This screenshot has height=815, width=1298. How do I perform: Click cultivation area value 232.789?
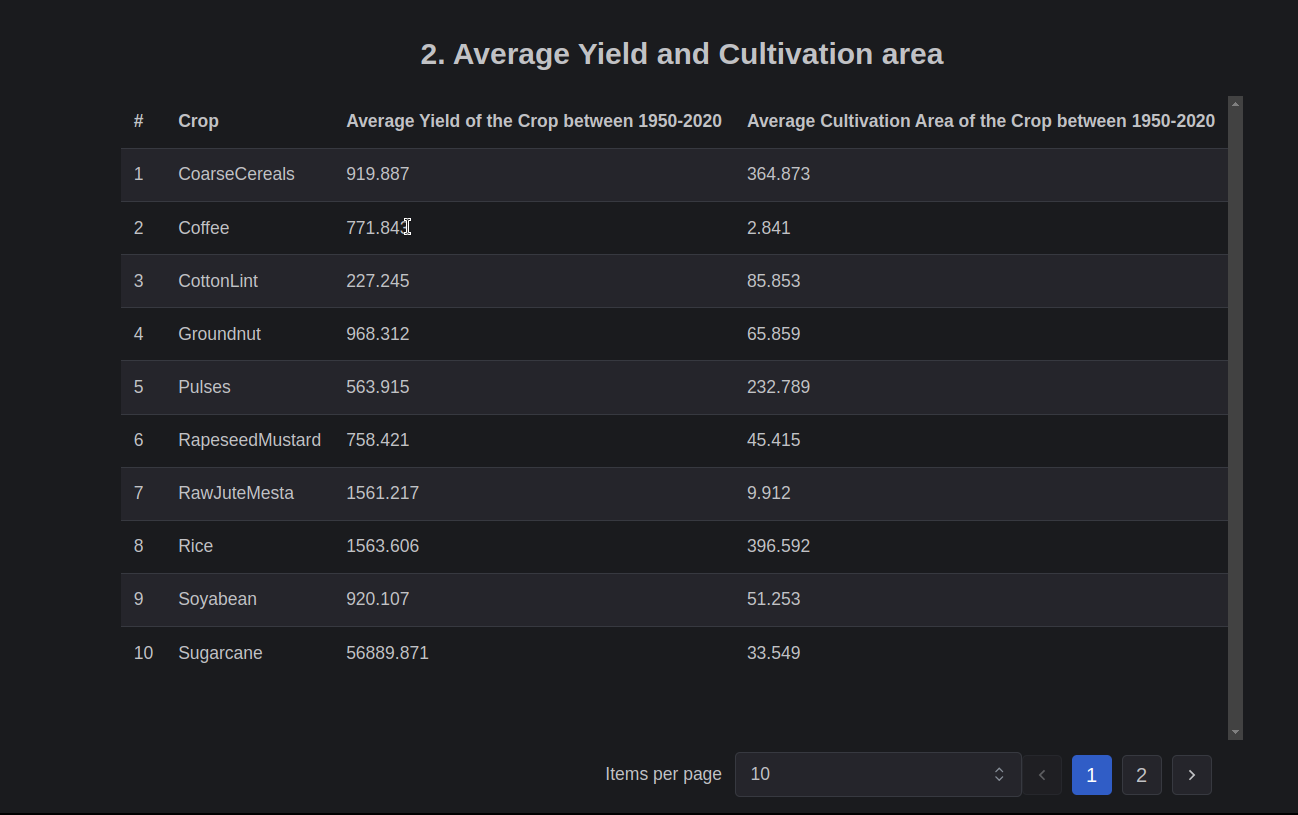pyautogui.click(x=778, y=387)
